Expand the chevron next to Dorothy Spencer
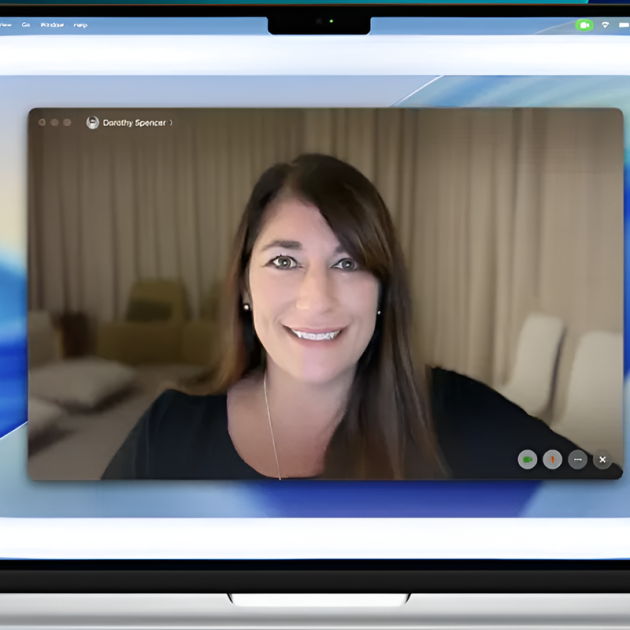Screen dimensions: 630x630 coord(171,122)
